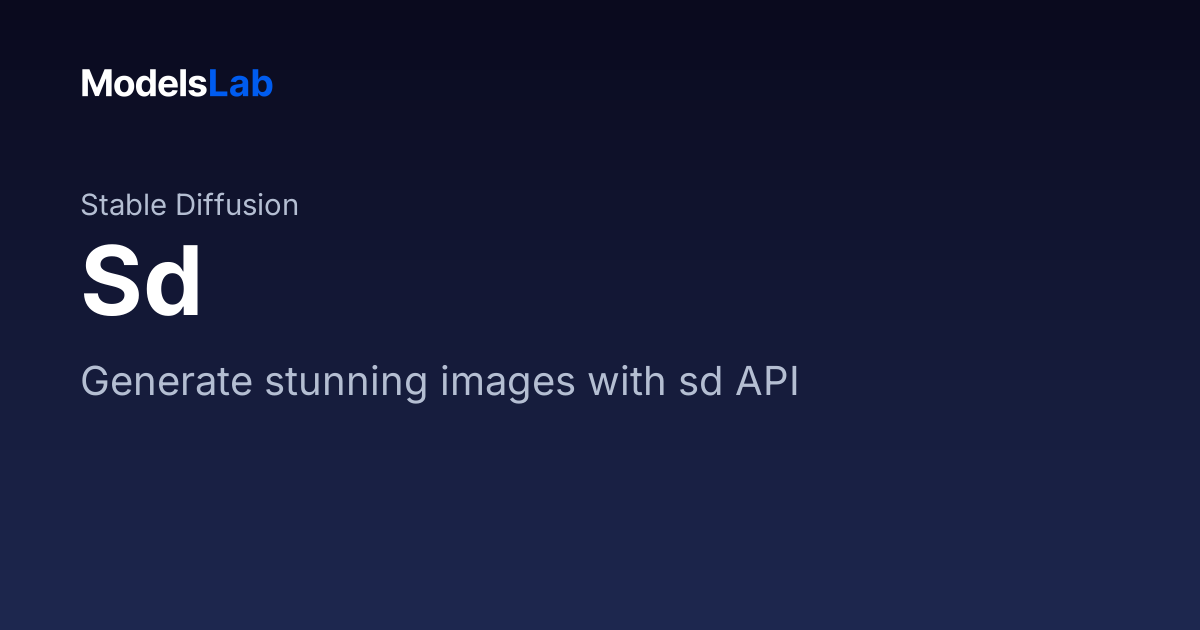
Task: Click the word "Generate" in the tagline
Action: 167,382
